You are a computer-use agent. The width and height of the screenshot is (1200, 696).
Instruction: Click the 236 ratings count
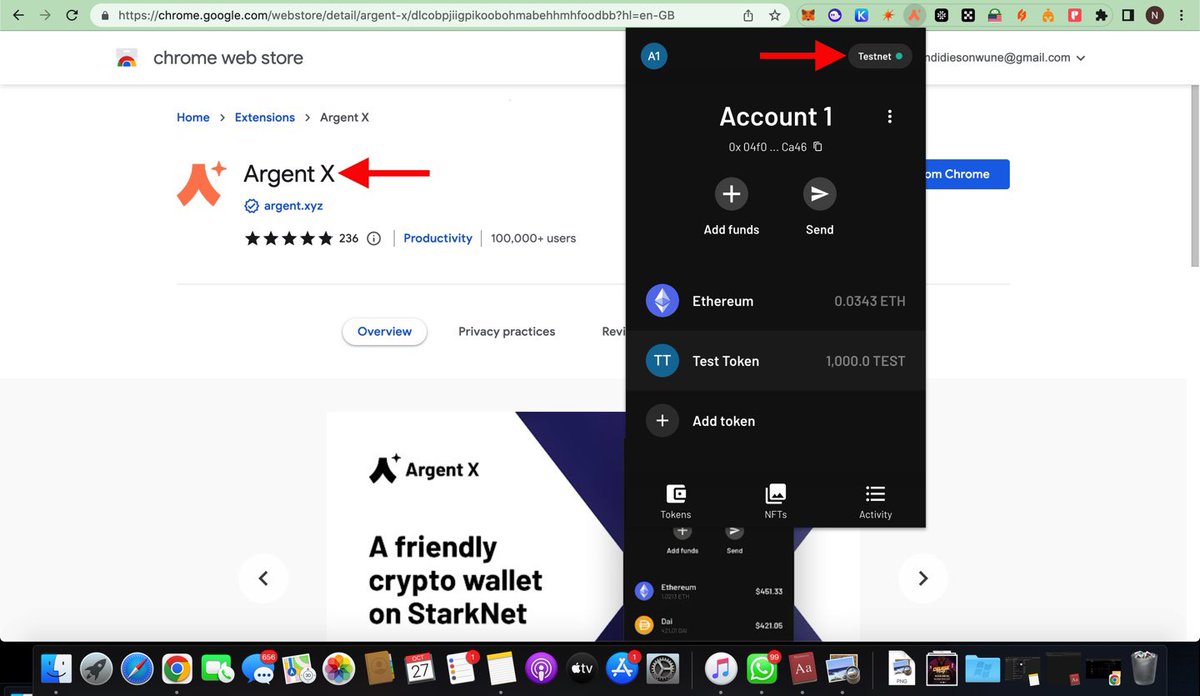(349, 239)
